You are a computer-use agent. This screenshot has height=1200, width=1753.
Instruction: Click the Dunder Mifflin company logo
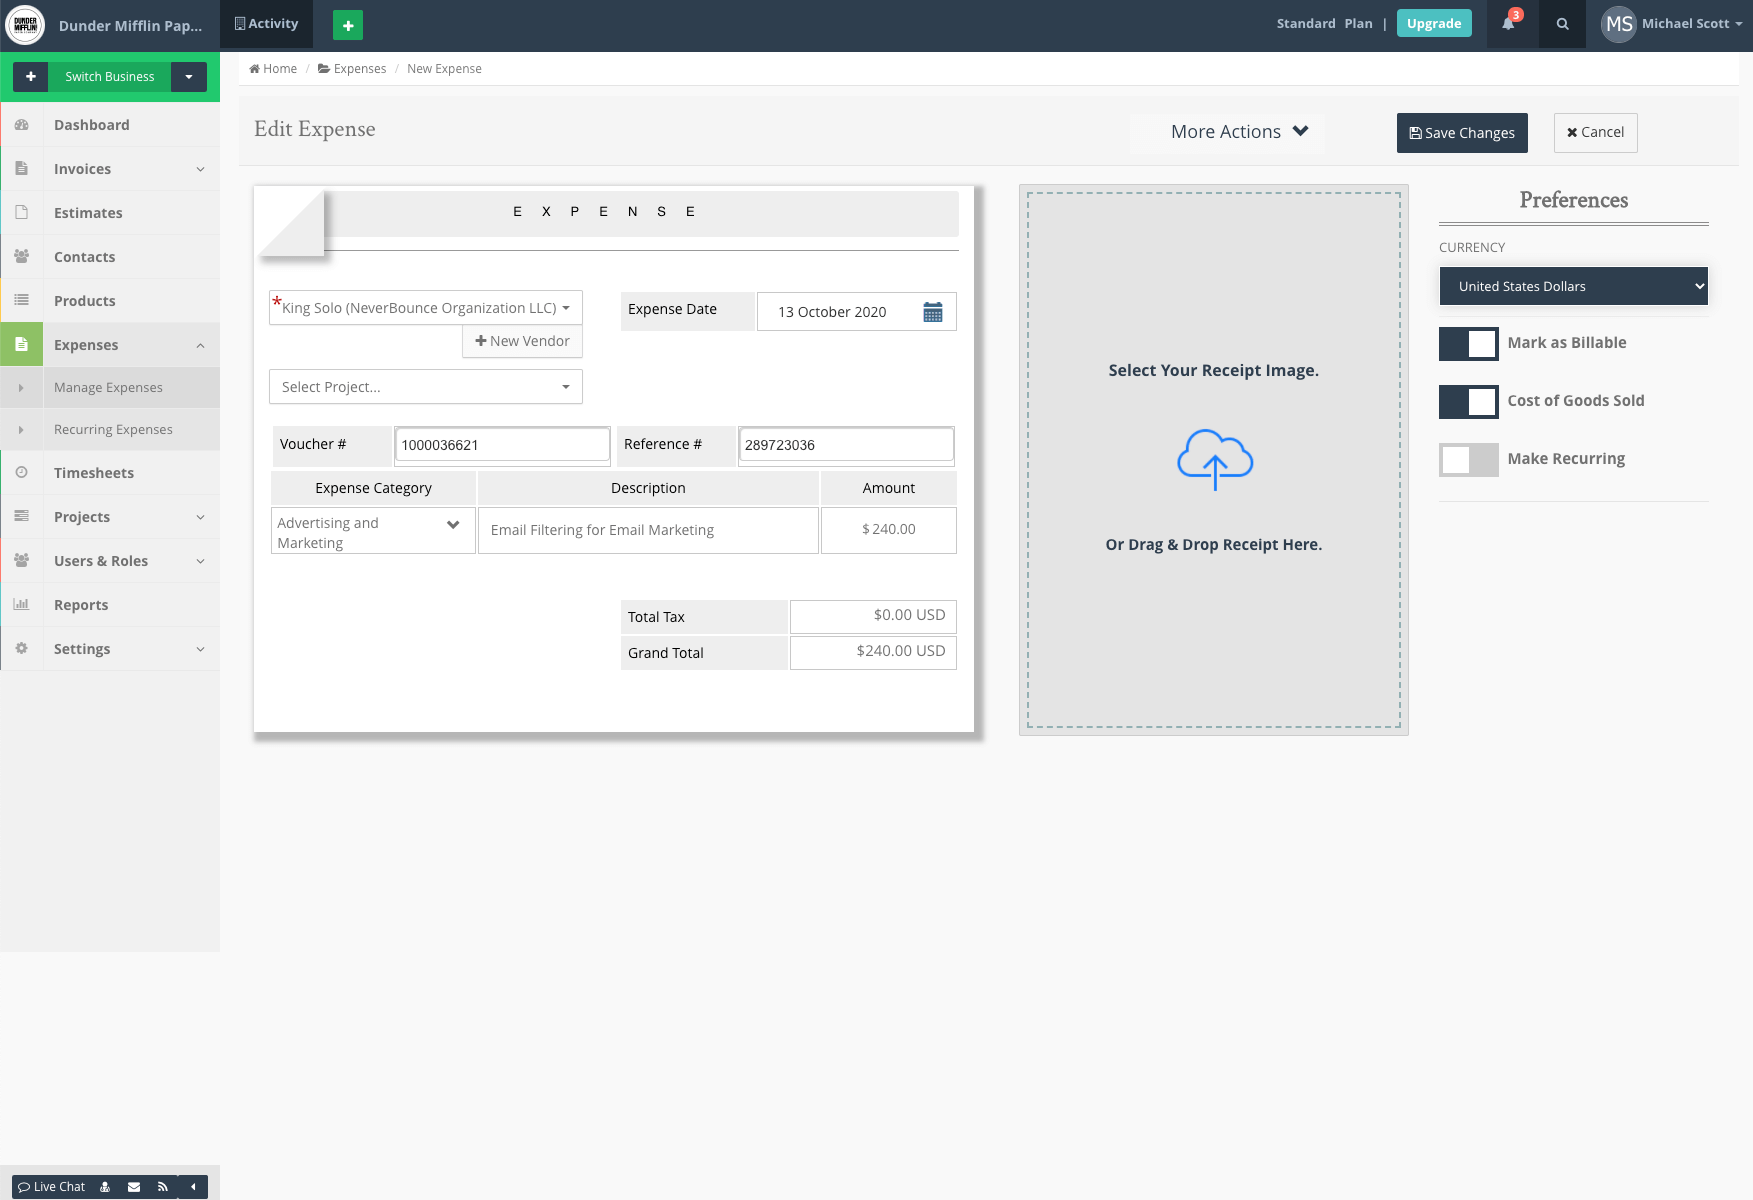(x=25, y=25)
